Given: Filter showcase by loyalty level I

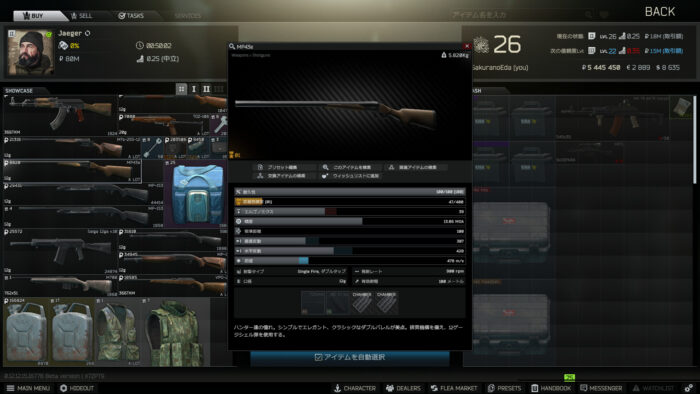Looking at the screenshot, I should 194,89.
